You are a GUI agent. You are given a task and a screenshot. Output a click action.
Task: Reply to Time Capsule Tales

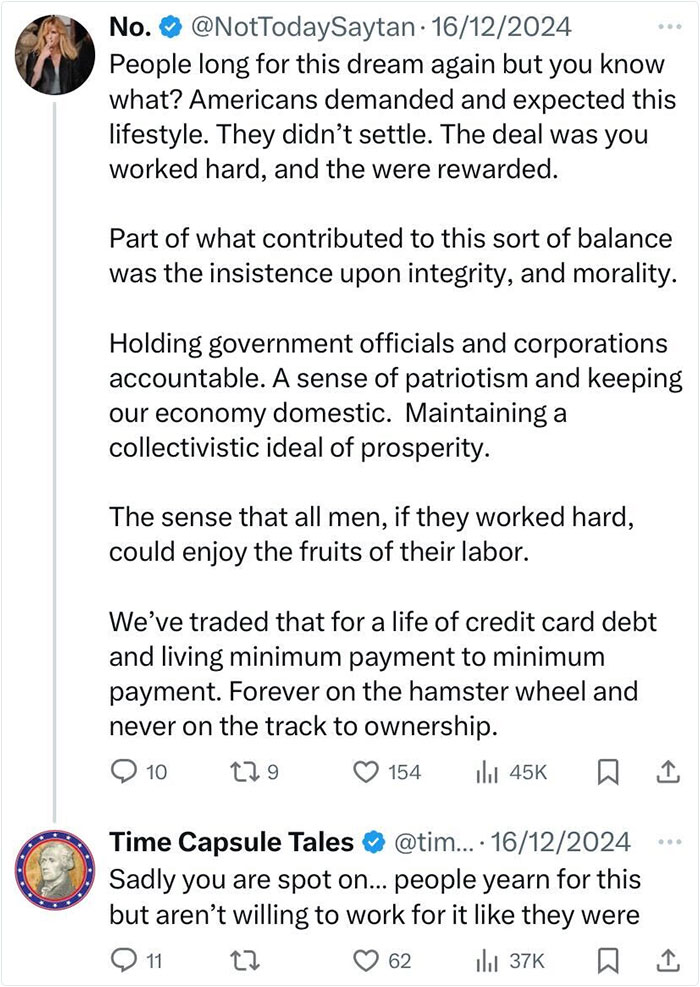[125, 960]
